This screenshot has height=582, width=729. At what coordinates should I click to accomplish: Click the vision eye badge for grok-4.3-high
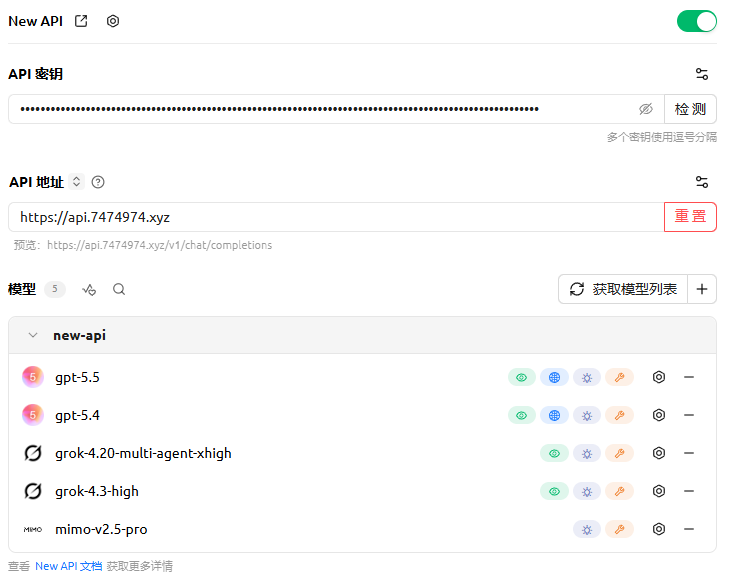[554, 492]
